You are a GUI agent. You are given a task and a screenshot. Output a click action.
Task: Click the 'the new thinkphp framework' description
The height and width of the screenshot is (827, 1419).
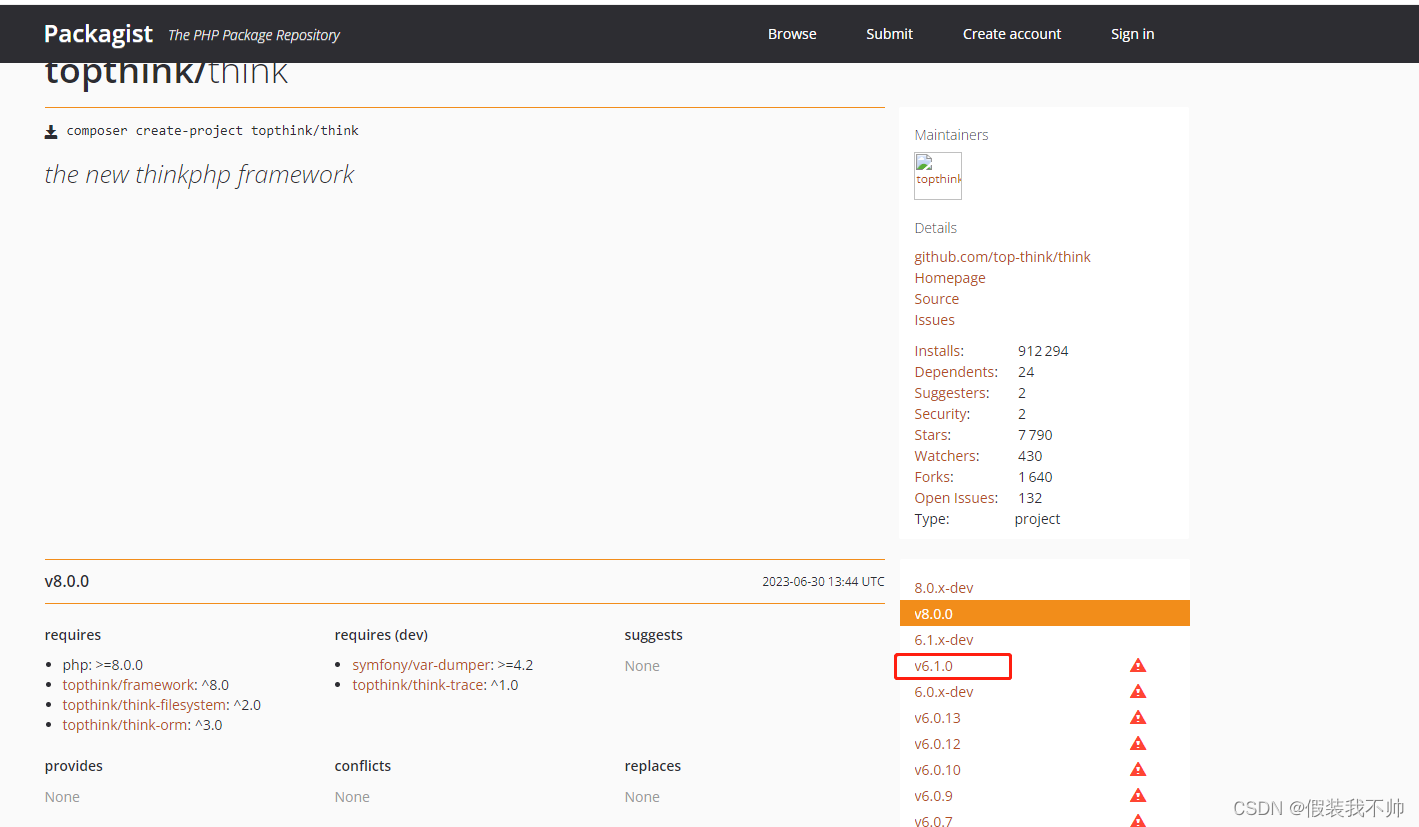pos(199,174)
